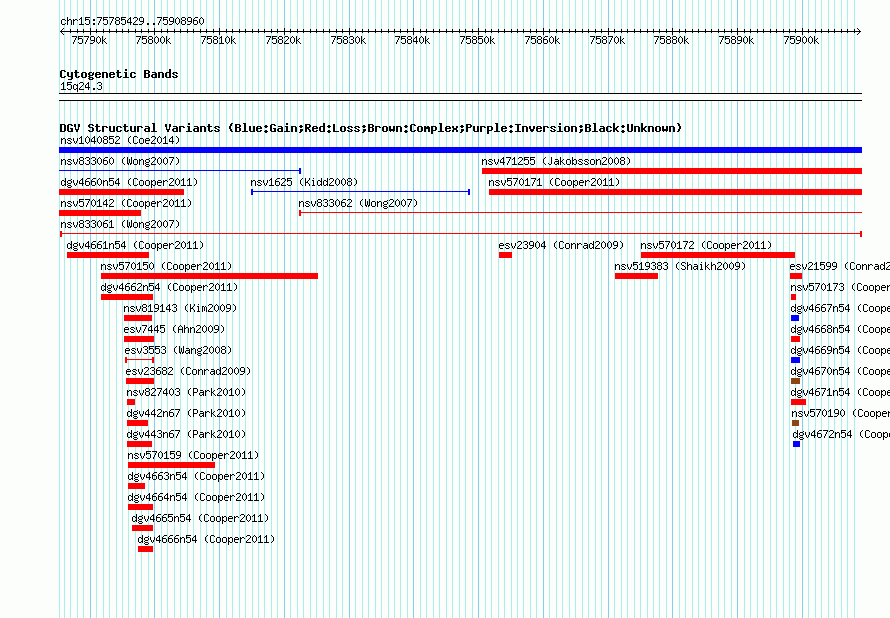
Task: Open dgv4671n54 variant label
Action: coord(839,392)
